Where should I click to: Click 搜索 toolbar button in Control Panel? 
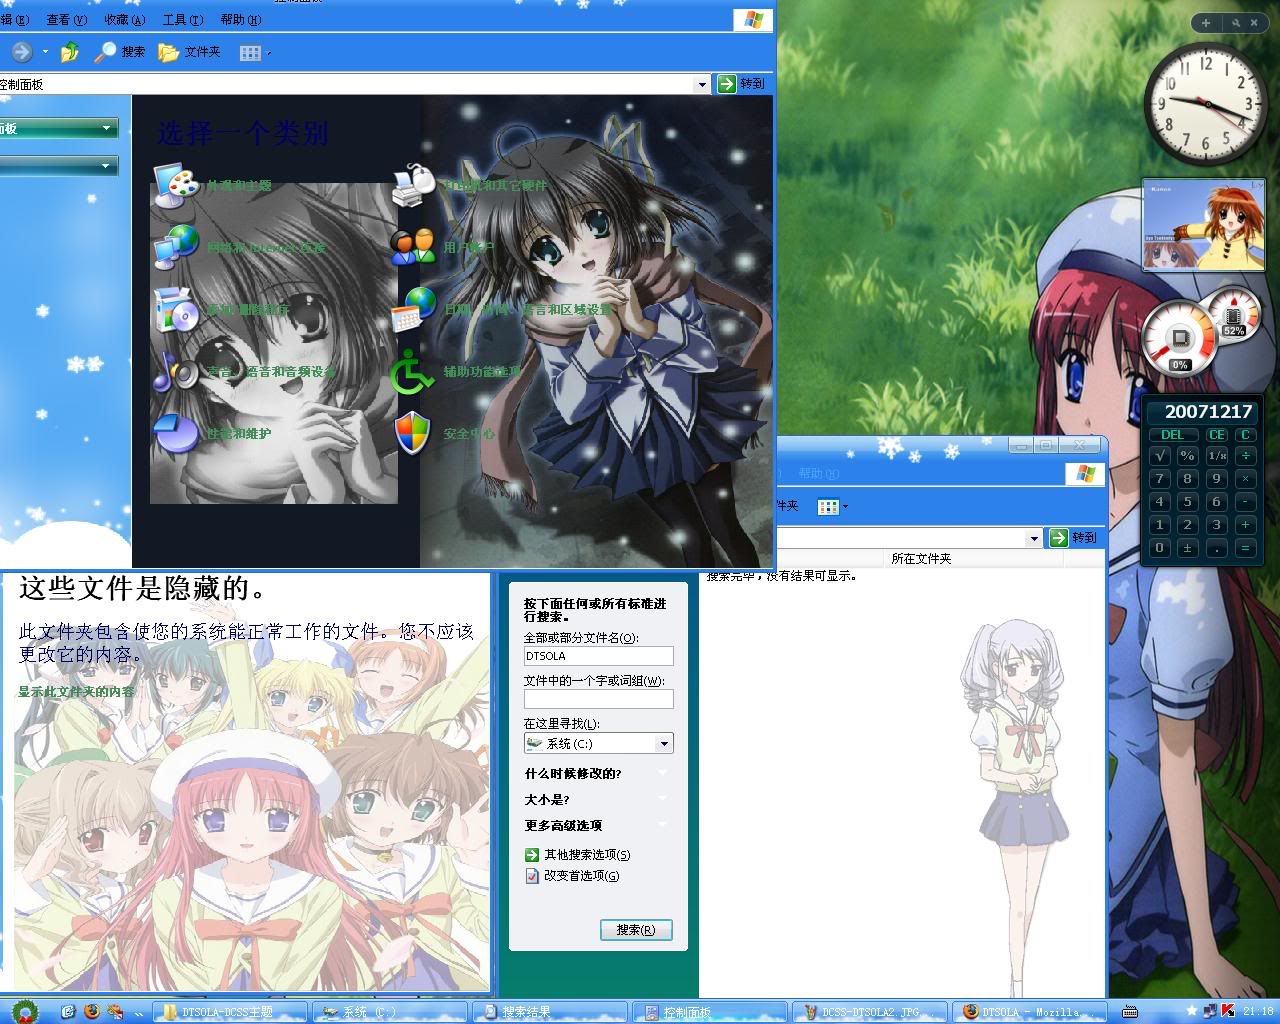120,52
